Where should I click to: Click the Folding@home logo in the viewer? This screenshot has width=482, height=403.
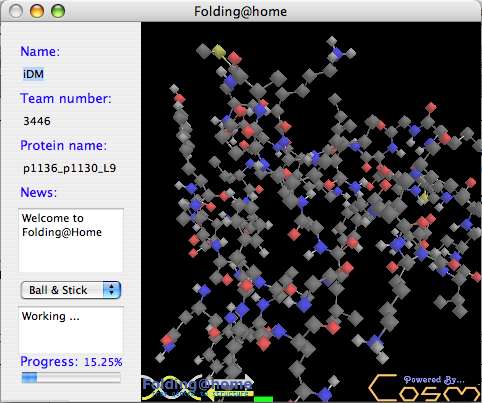tap(197, 388)
